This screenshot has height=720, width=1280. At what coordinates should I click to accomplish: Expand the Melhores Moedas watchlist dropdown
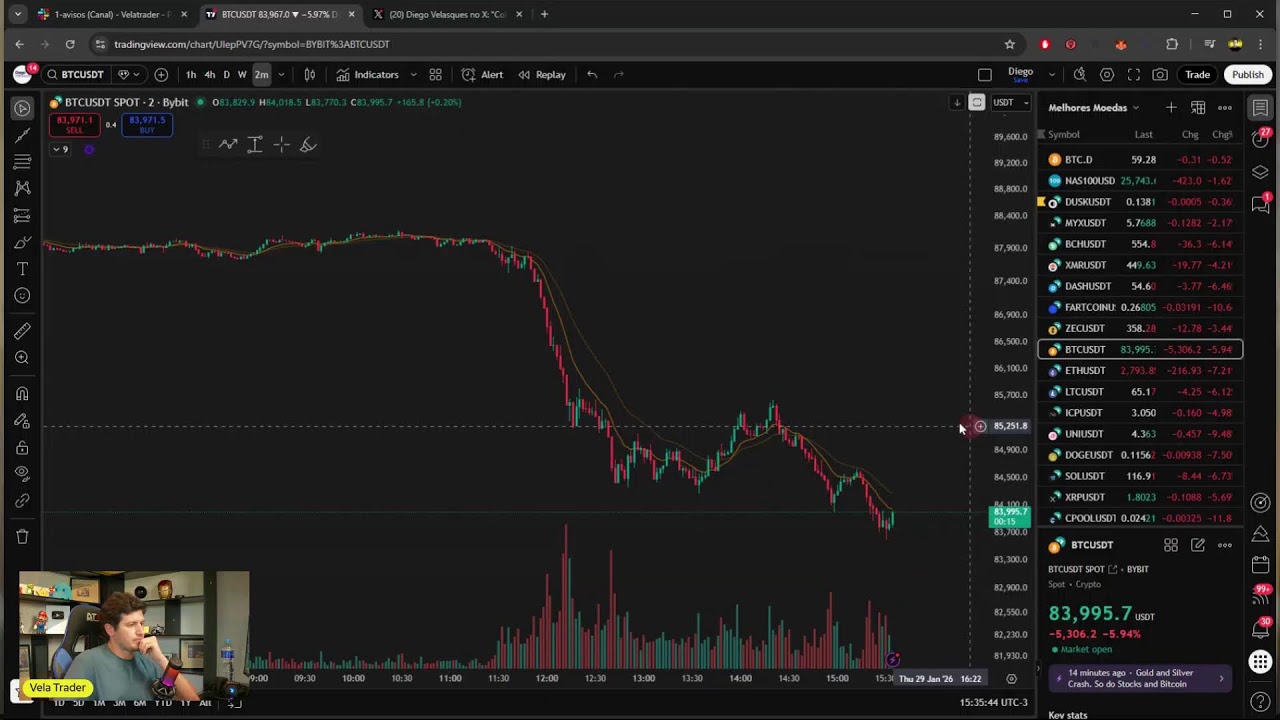[x=1135, y=108]
